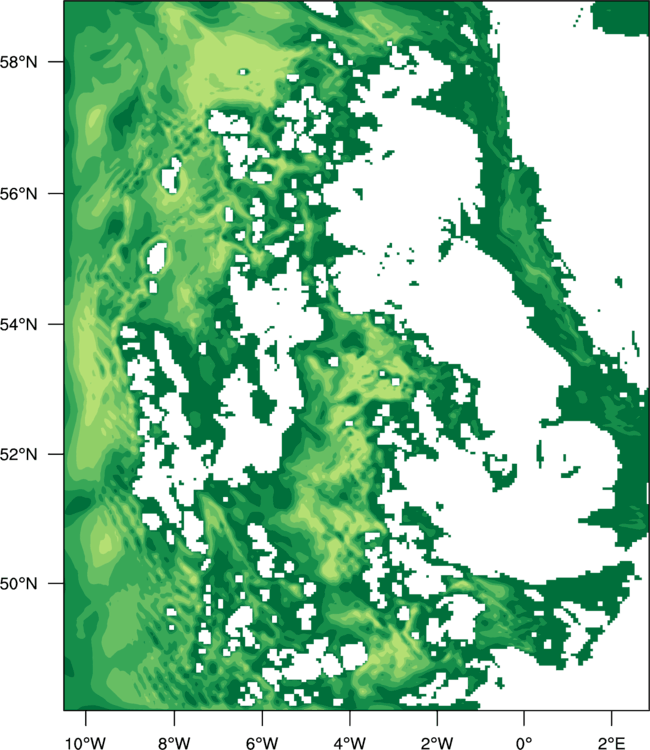
Task: Click the 4°W longitude label
Action: 350,743
